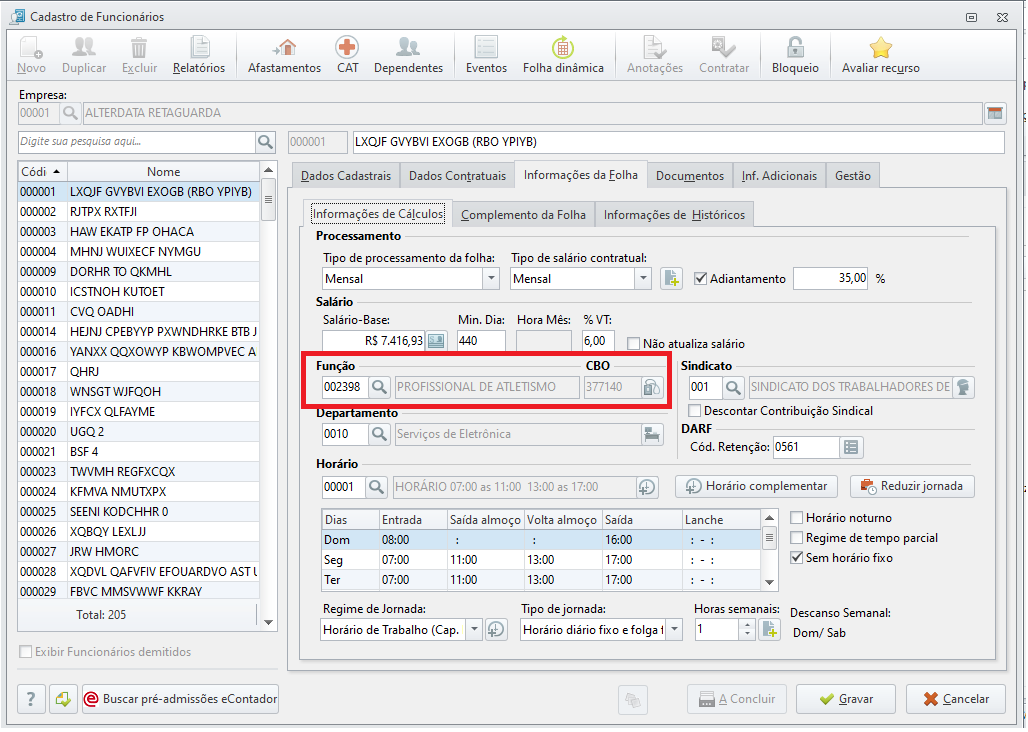The image size is (1028, 732).
Task: Expand Regime de Jornada dropdown
Action: coord(474,630)
